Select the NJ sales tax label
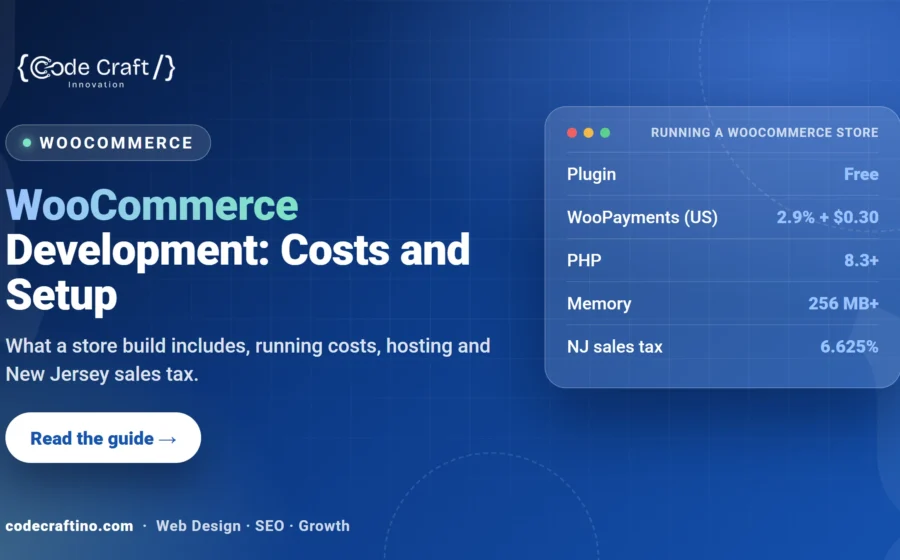Image resolution: width=900 pixels, height=560 pixels. [615, 347]
